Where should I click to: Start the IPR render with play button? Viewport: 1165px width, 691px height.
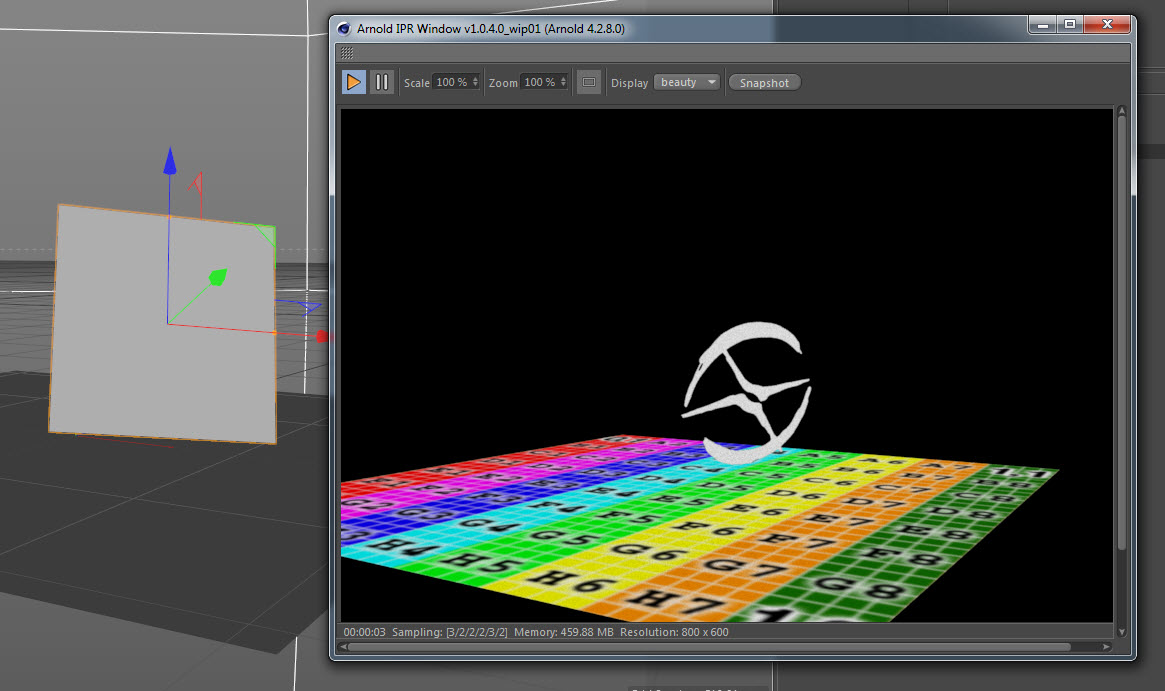[x=353, y=82]
